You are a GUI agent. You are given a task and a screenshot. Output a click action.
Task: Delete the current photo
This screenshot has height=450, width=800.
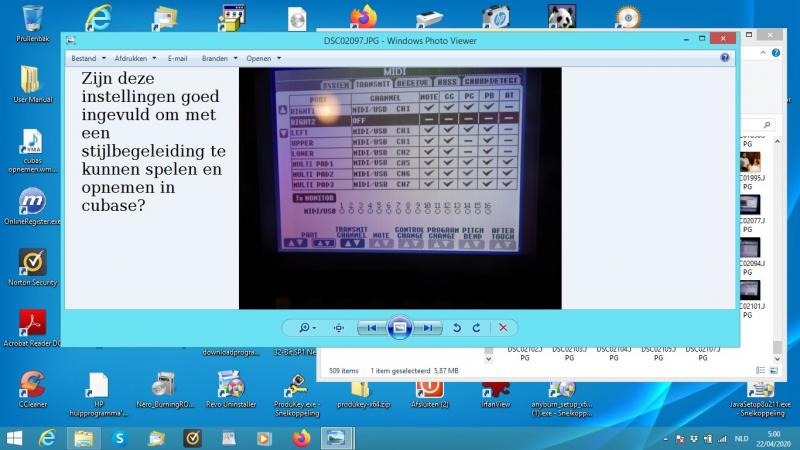[x=503, y=328]
